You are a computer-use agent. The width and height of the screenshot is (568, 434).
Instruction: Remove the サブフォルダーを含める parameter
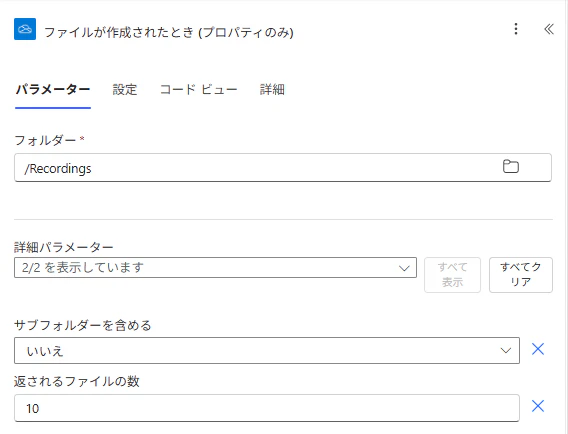pyautogui.click(x=538, y=349)
